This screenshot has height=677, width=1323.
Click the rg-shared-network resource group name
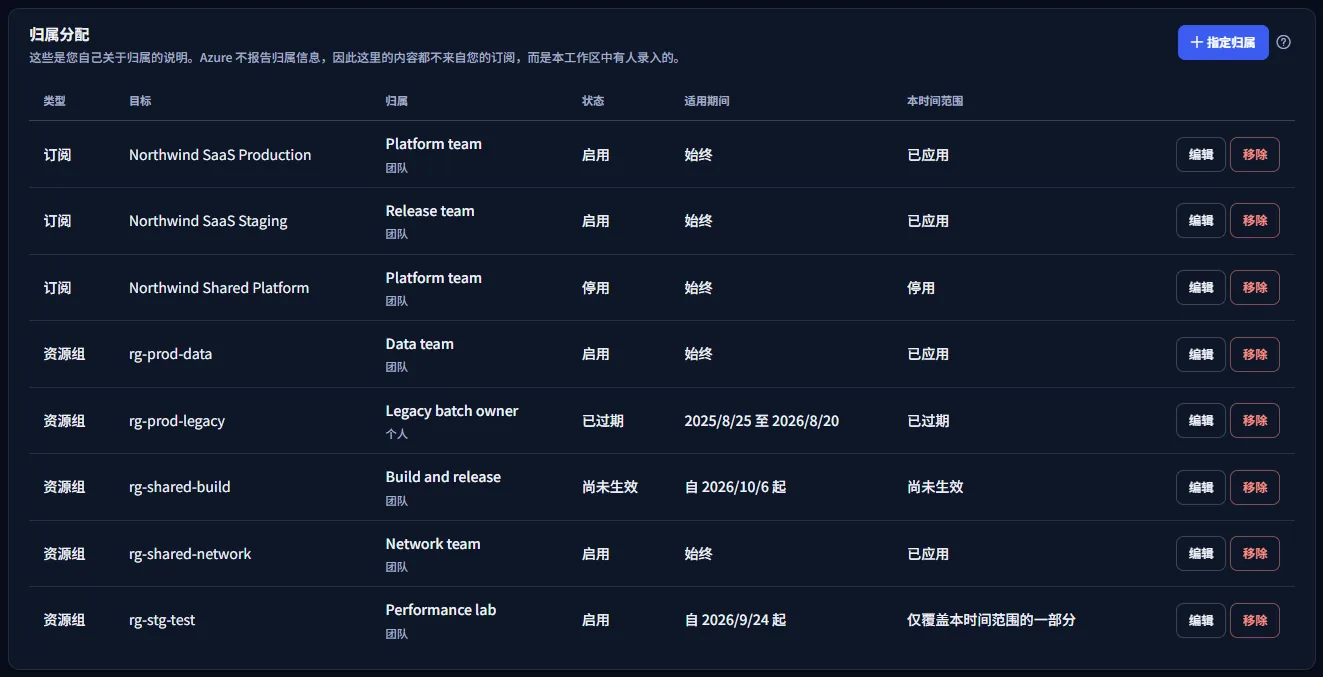click(x=190, y=554)
